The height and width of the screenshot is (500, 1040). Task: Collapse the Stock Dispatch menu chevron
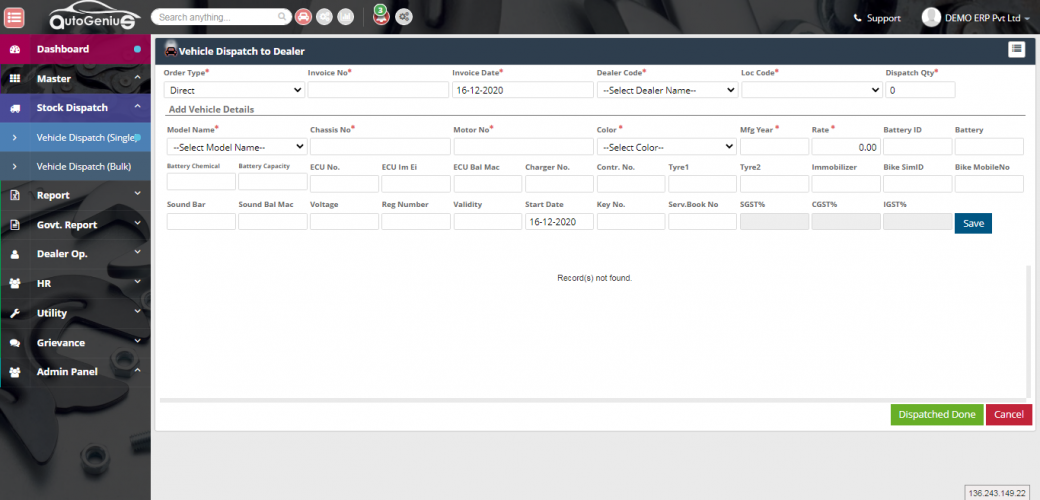(137, 107)
